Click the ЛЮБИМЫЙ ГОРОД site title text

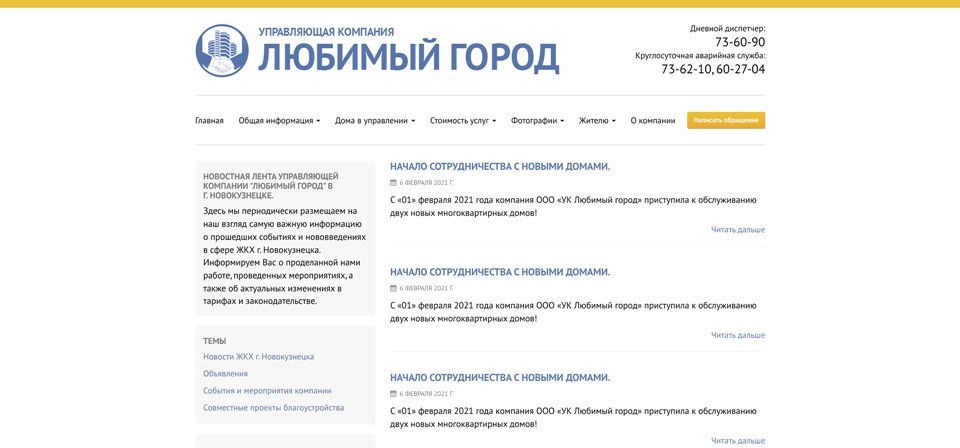408,58
